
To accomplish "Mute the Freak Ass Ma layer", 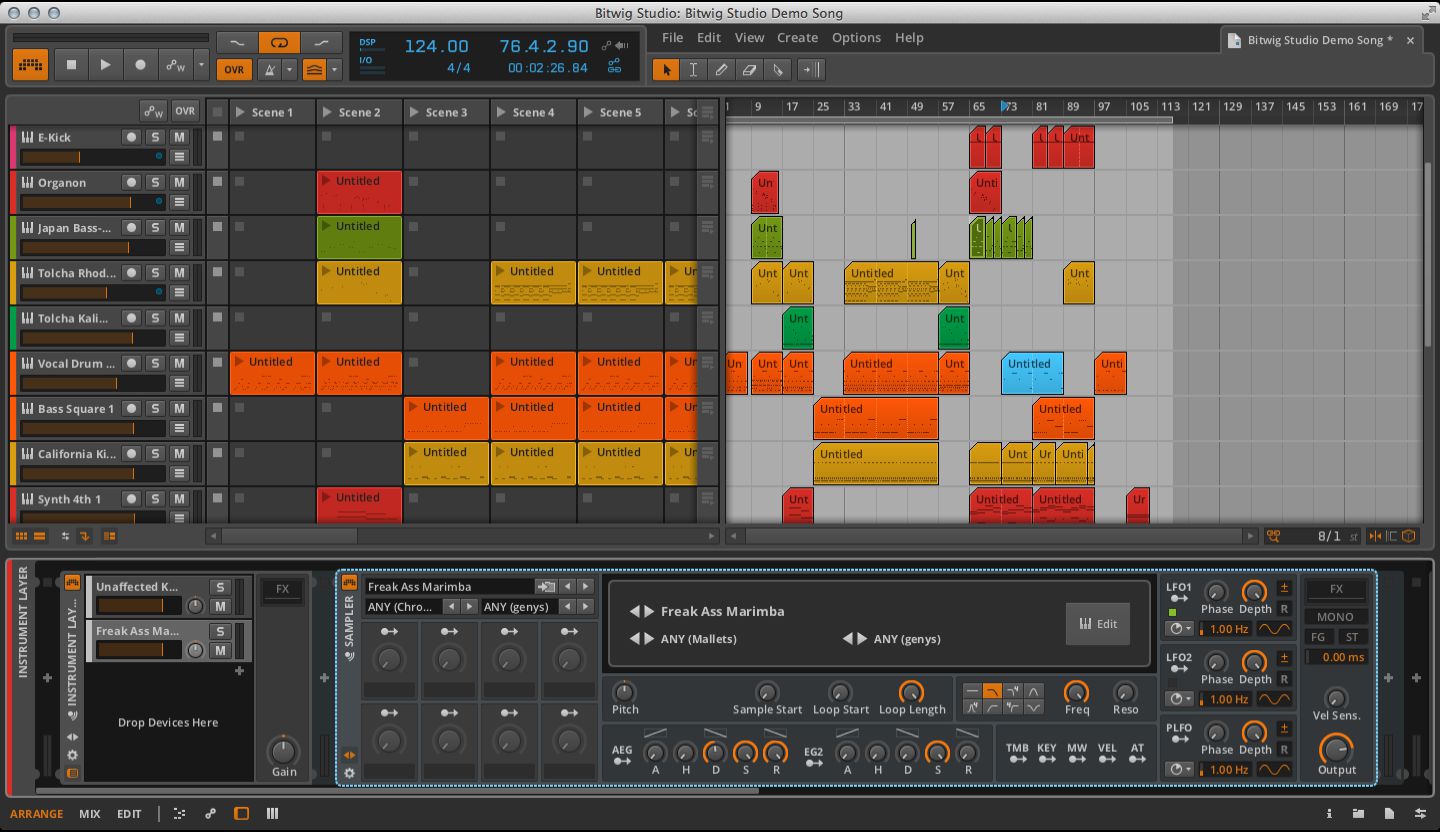I will 220,650.
